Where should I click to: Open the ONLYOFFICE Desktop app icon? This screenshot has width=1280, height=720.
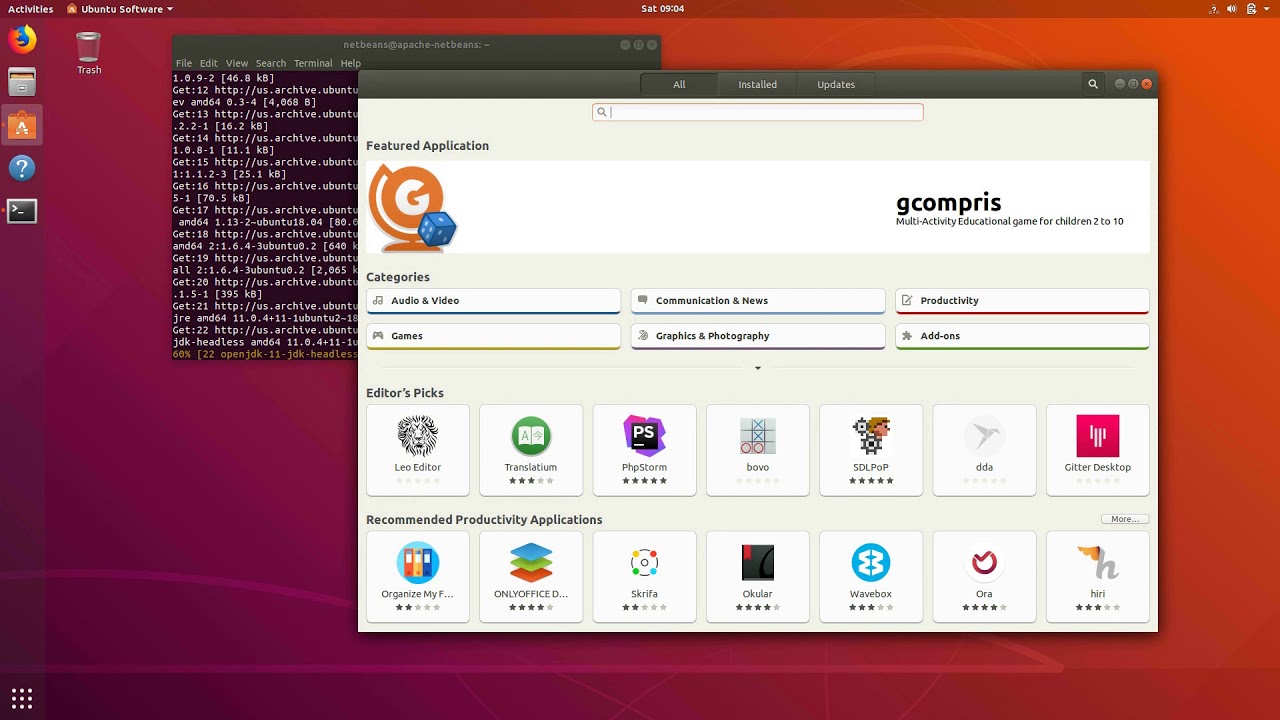pos(531,563)
